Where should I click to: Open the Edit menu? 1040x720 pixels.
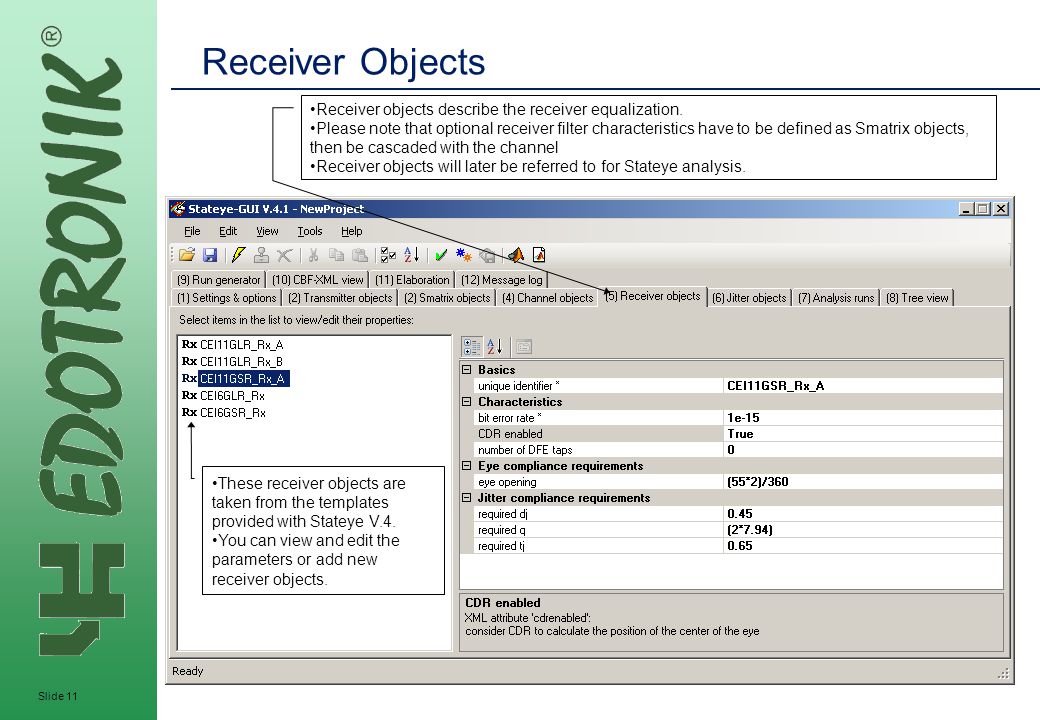228,231
